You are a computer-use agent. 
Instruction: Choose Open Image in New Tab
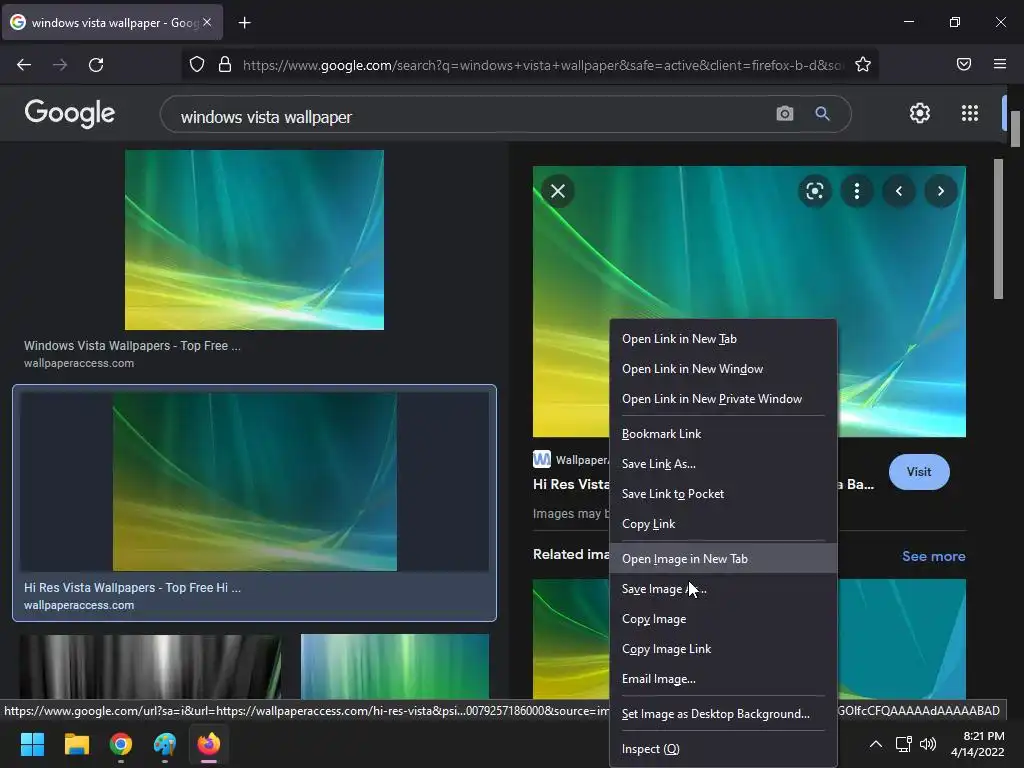tap(723, 559)
